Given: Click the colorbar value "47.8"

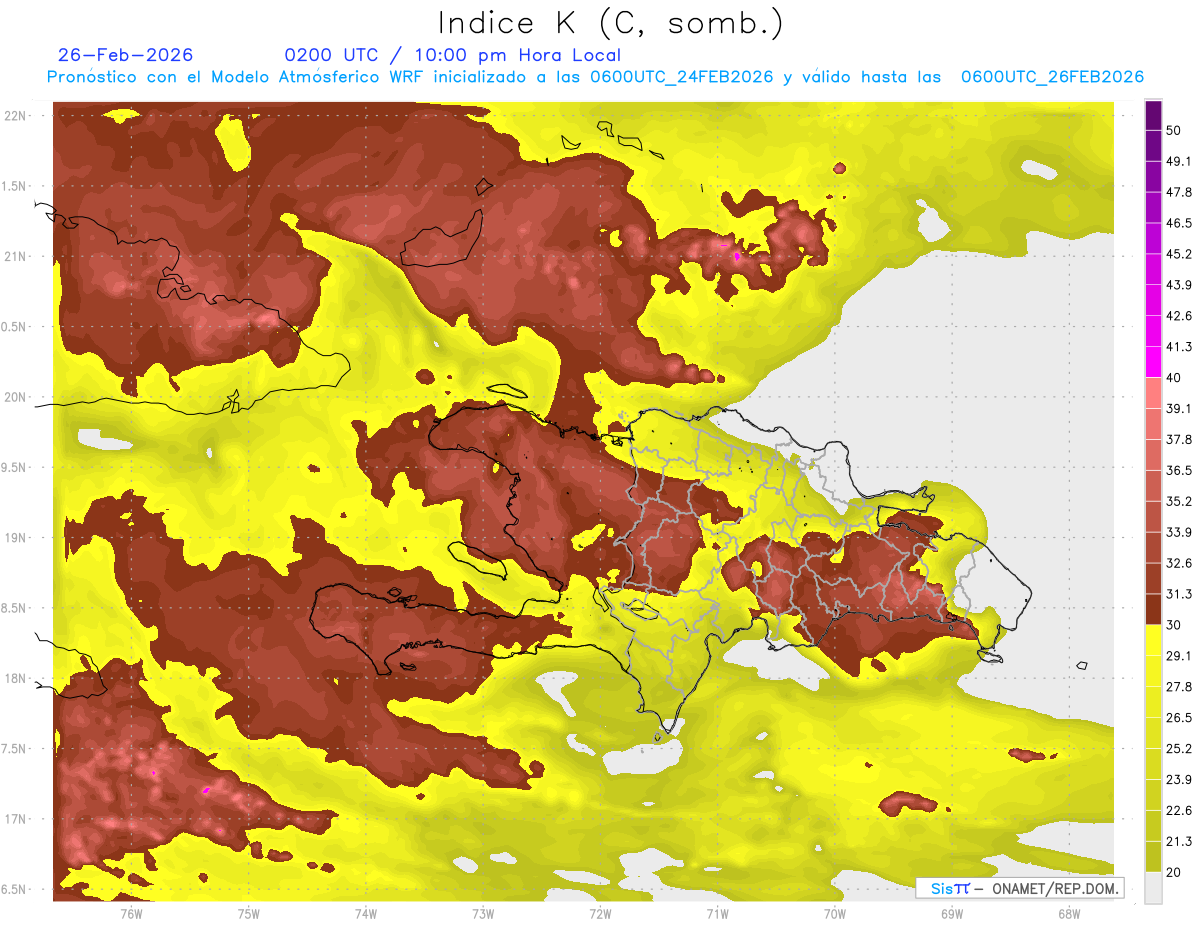Looking at the screenshot, I should pos(1179,192).
